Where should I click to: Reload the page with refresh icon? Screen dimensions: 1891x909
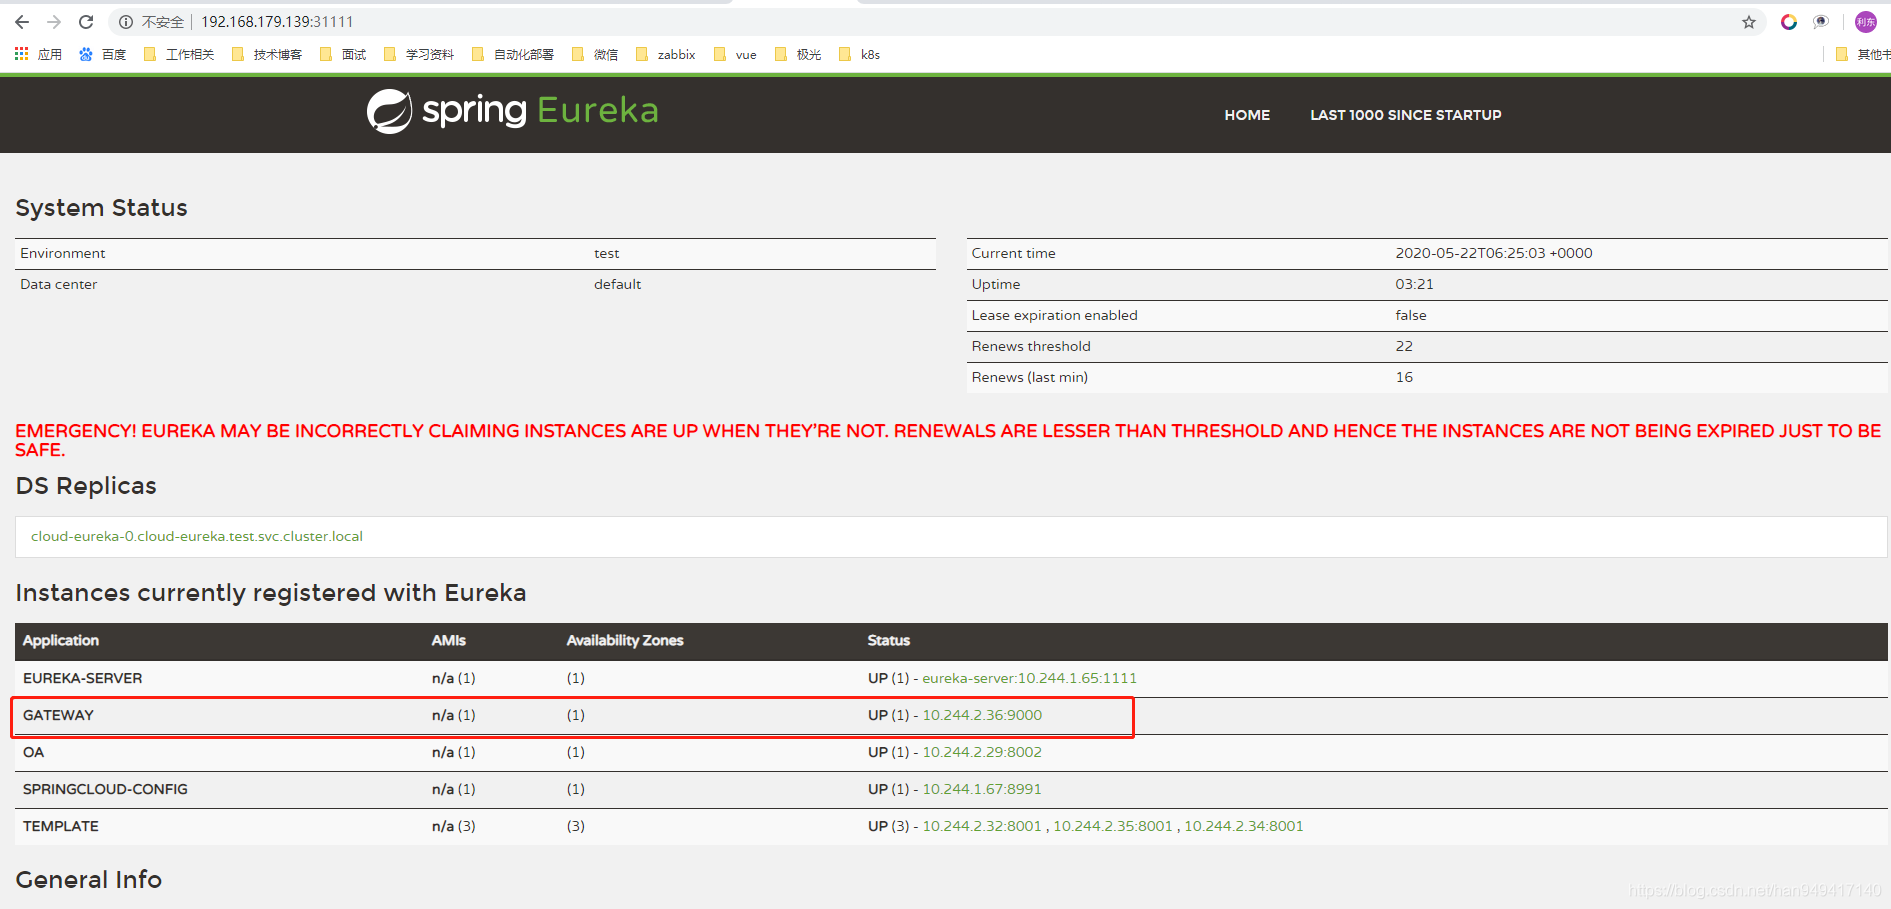pos(86,22)
